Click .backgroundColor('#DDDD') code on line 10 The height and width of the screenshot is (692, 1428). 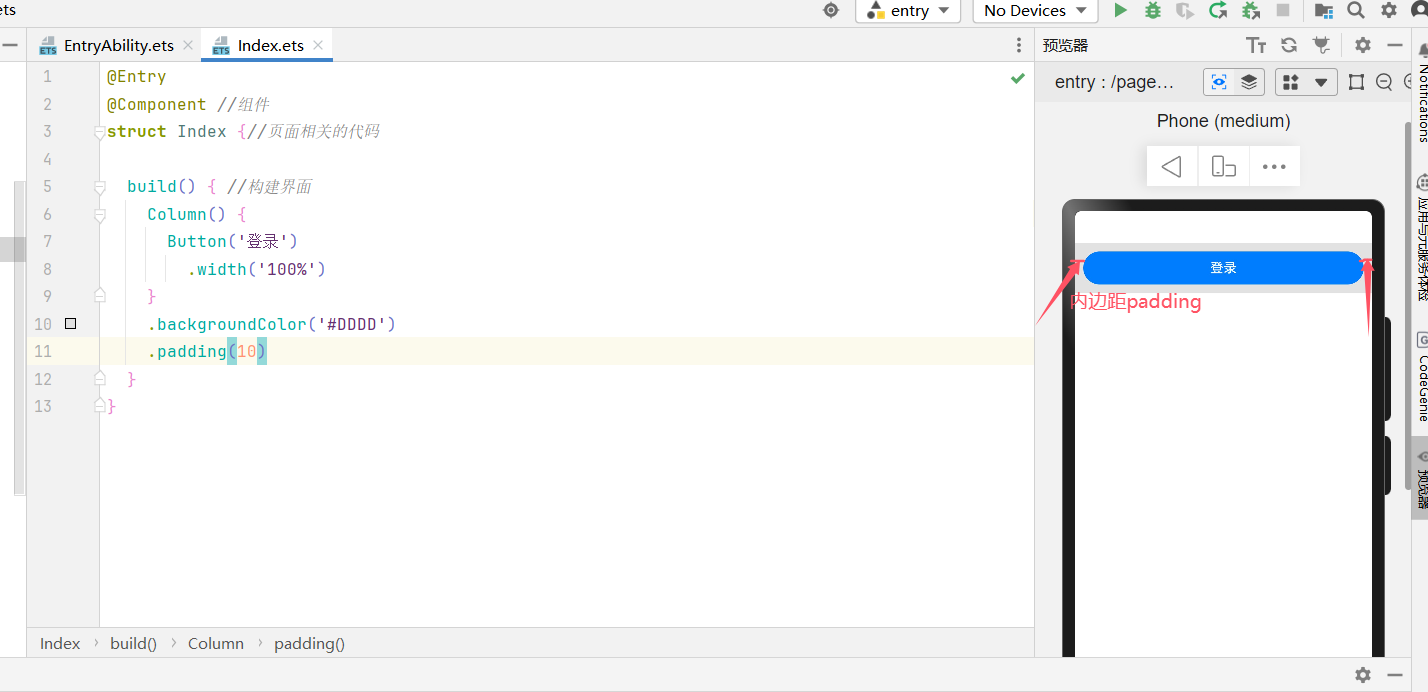272,324
